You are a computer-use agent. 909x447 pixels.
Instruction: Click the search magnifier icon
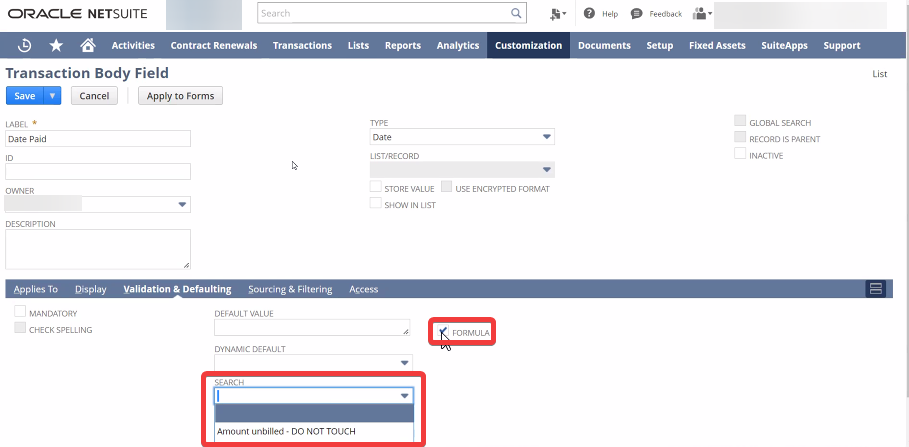tap(516, 13)
